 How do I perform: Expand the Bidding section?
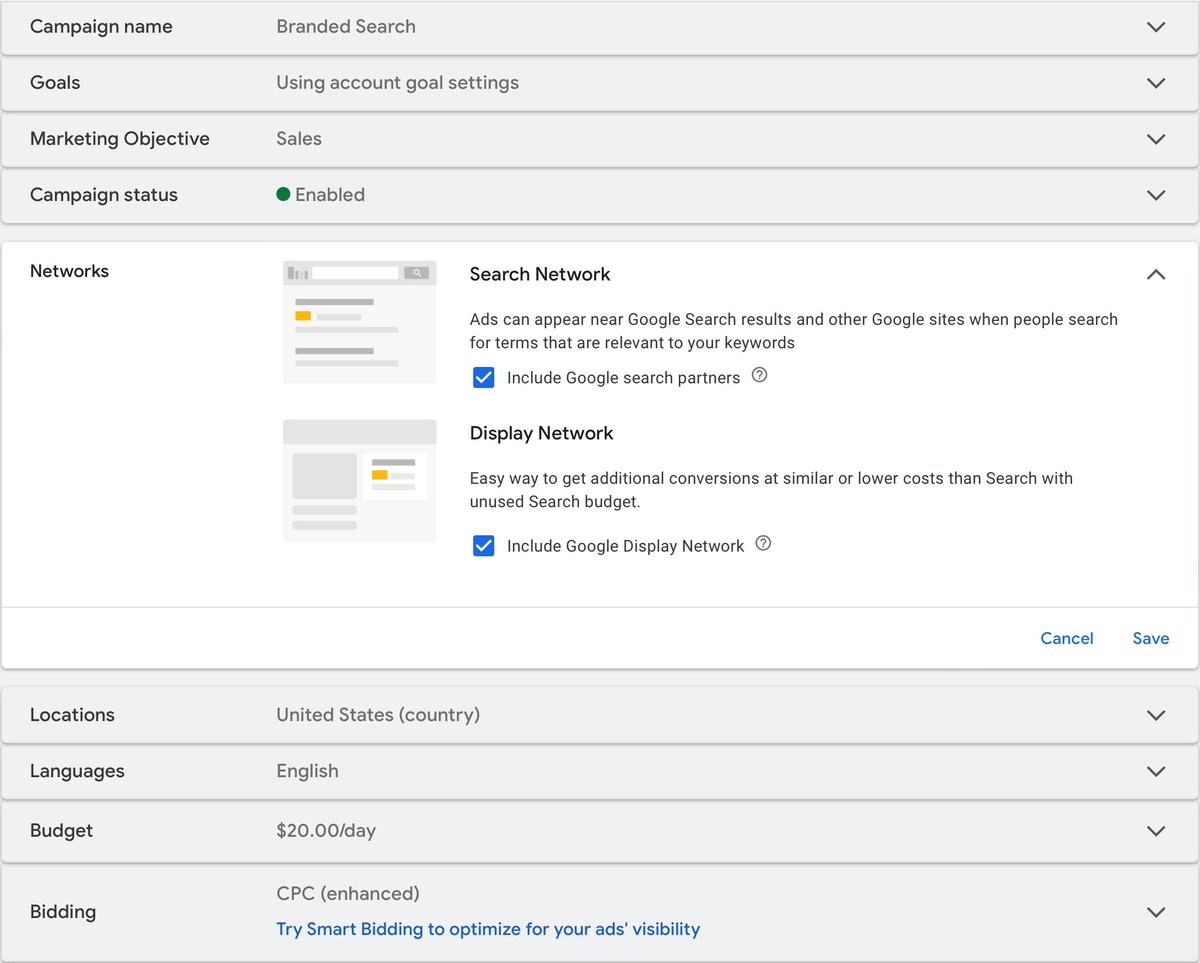tap(1155, 911)
